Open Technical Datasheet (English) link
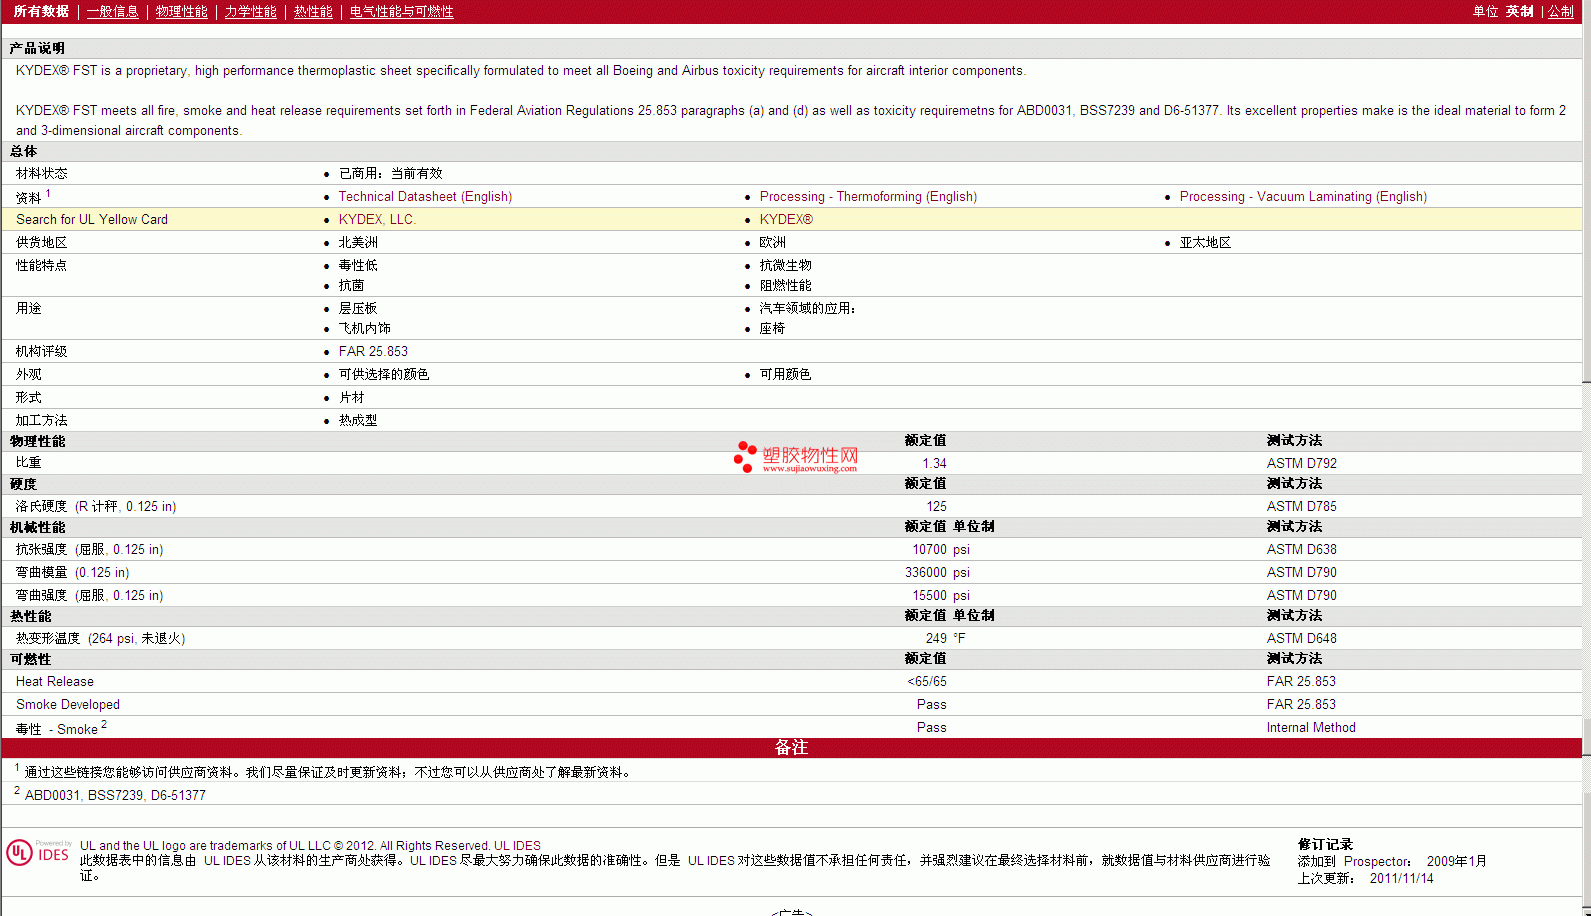The width and height of the screenshot is (1591, 916). pyautogui.click(x=425, y=197)
